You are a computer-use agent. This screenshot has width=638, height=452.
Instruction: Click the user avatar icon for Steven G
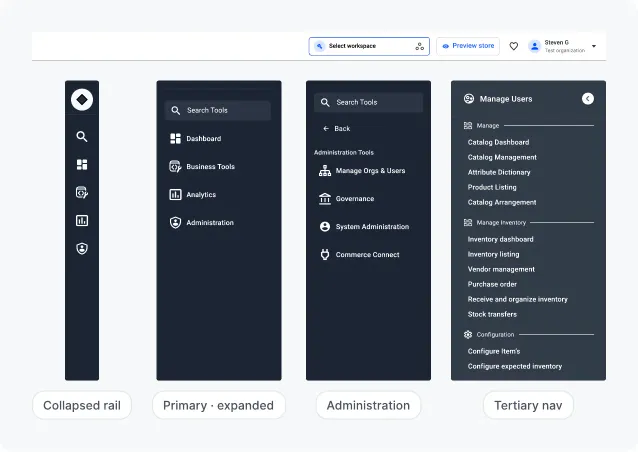534,46
